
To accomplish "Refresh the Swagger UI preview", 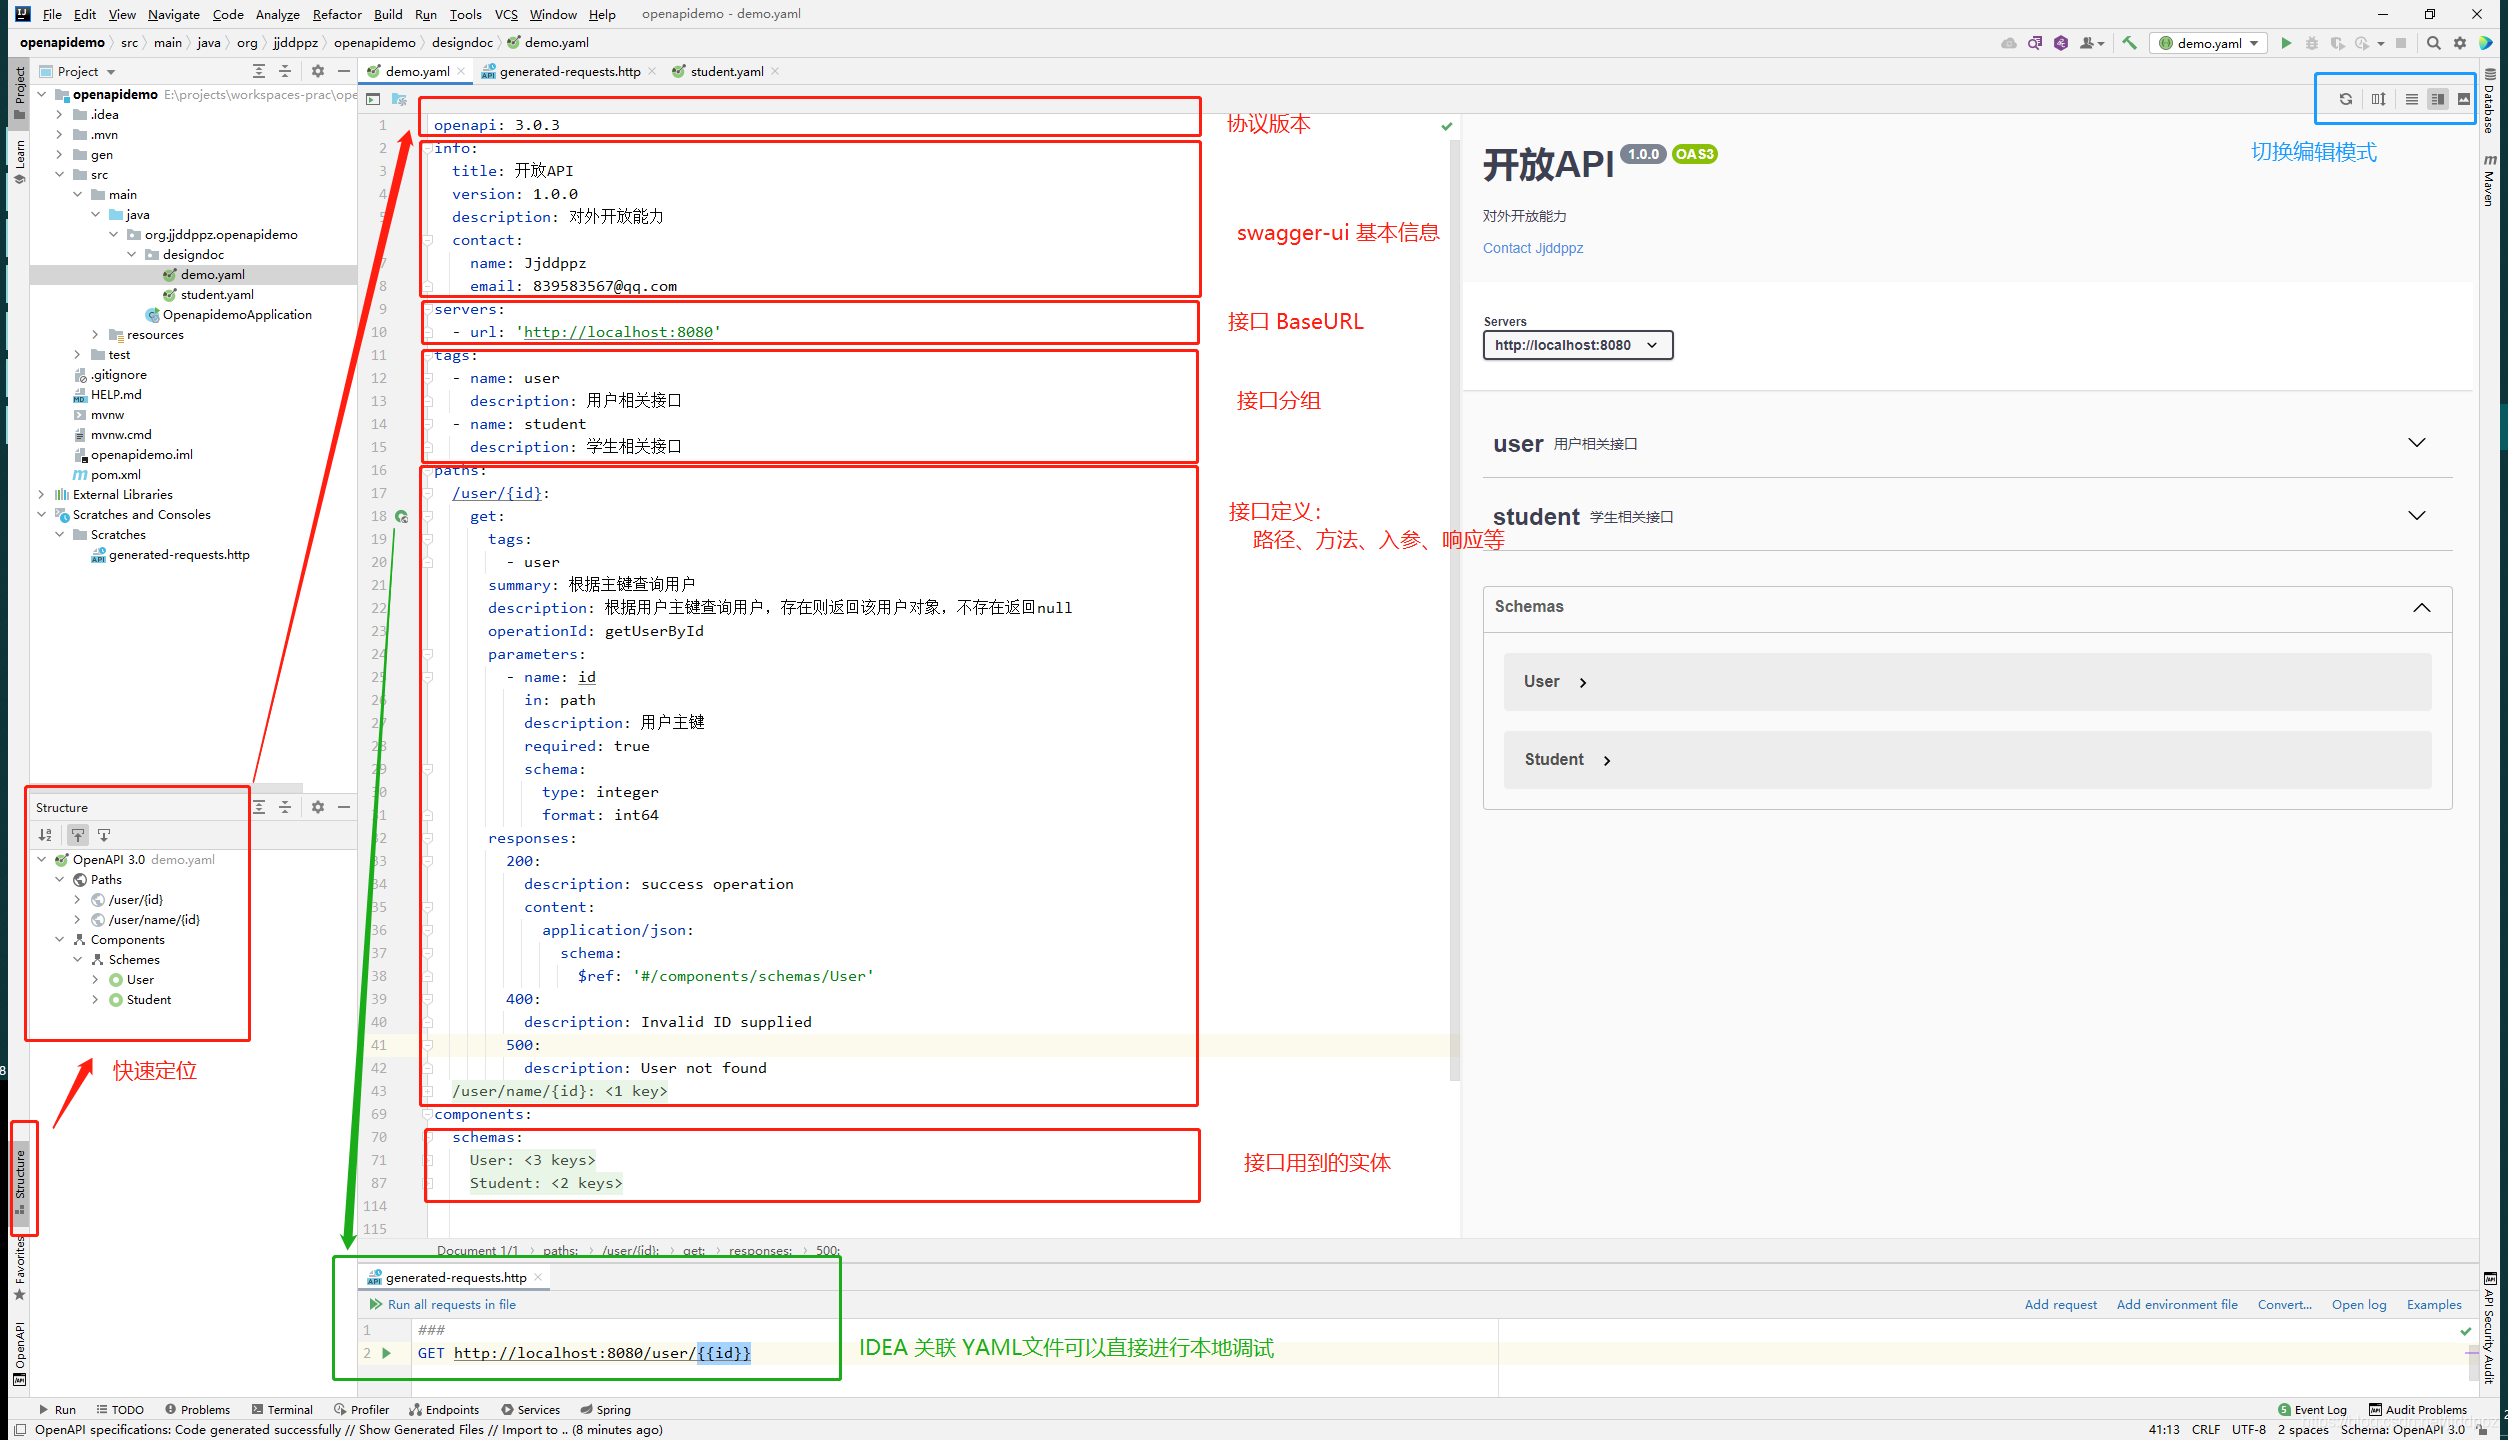I will click(2345, 99).
